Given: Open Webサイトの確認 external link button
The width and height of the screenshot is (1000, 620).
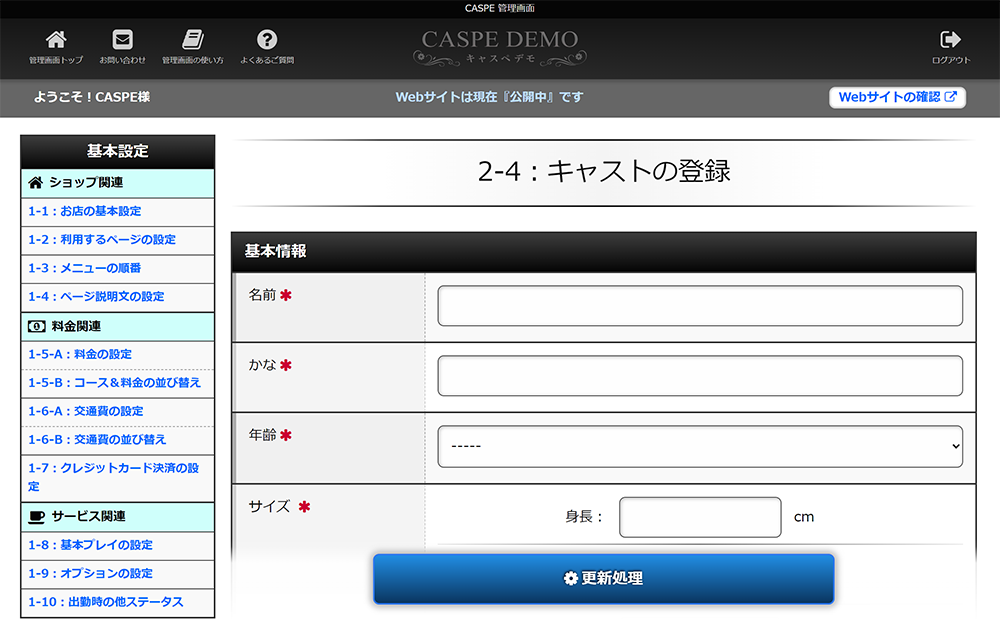Looking at the screenshot, I should pos(897,97).
